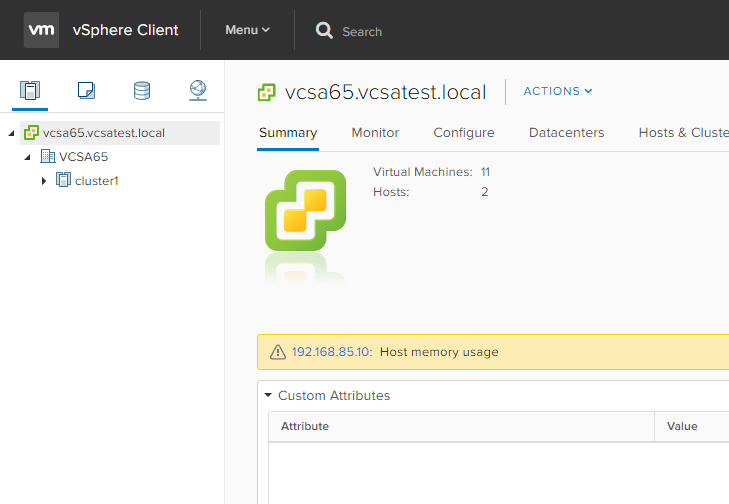Open the Storage inventory view icon
This screenshot has height=504, width=729.
pyautogui.click(x=142, y=91)
